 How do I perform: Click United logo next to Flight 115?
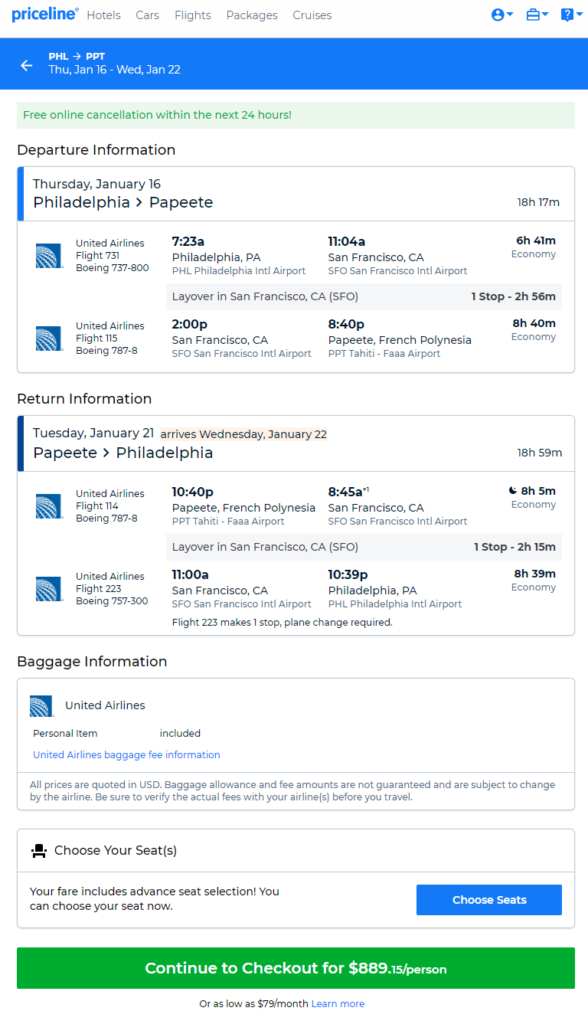coord(48,338)
